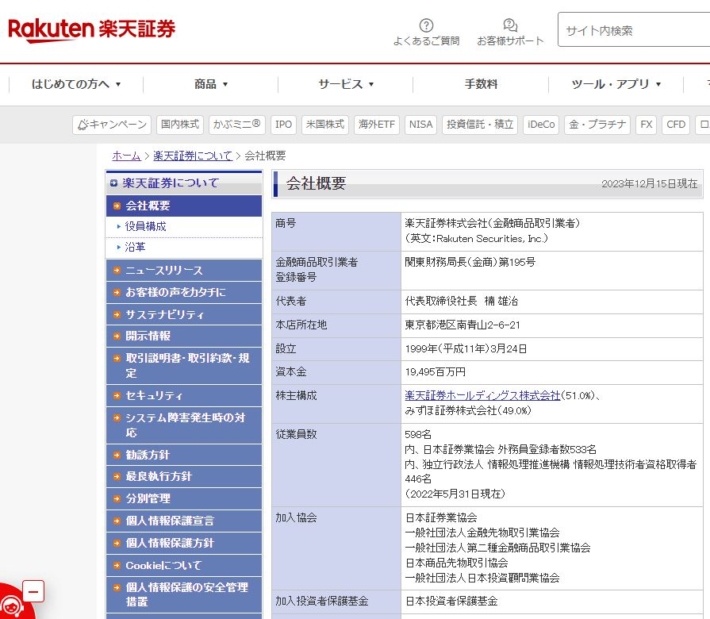
Task: Open 楽天証券ホールディングス株式会社 shareholder link
Action: click(482, 396)
